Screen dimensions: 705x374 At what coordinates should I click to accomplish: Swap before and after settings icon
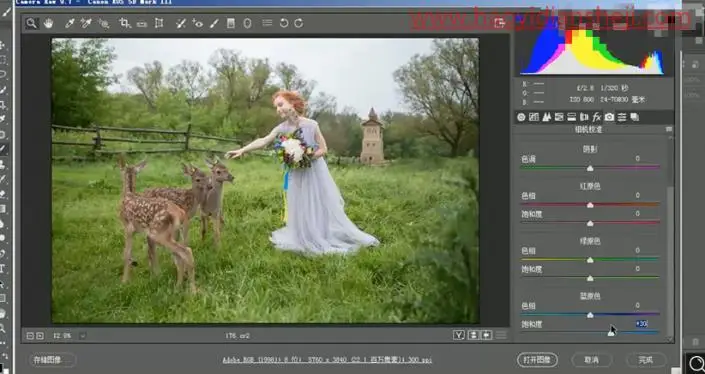(x=486, y=335)
